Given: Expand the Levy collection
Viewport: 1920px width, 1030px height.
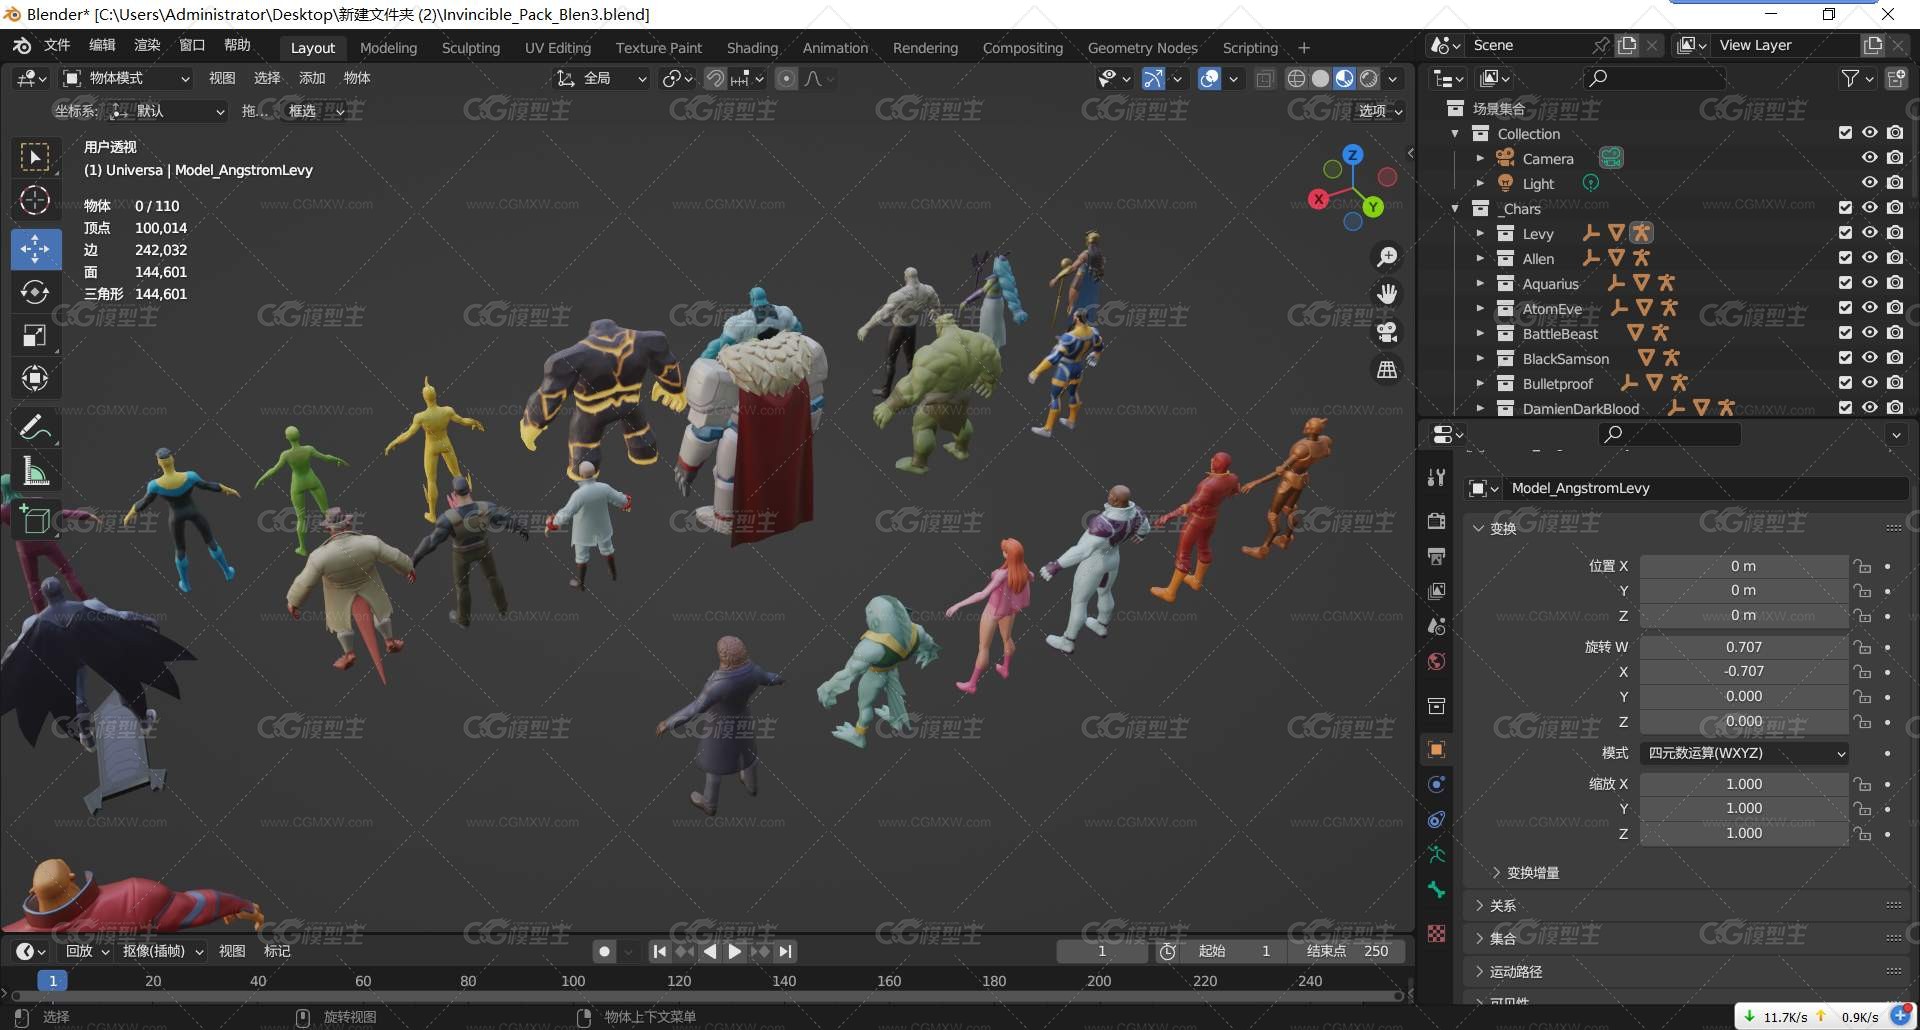Looking at the screenshot, I should click(x=1480, y=233).
